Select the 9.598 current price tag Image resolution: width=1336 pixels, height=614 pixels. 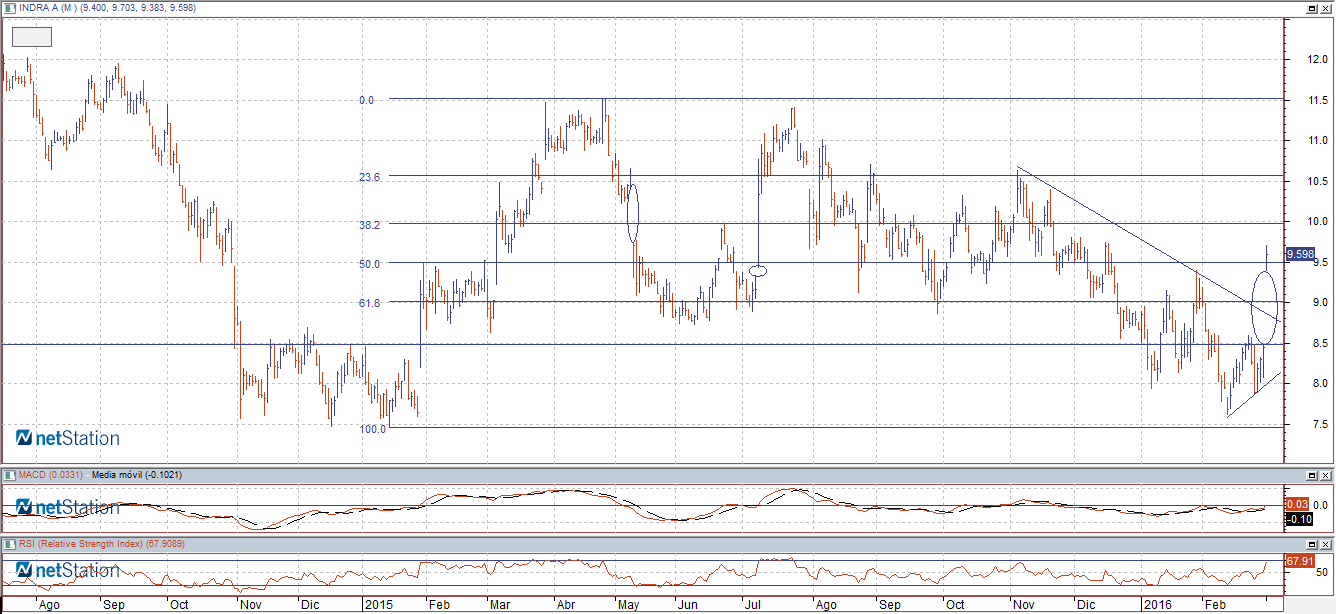click(x=1299, y=254)
